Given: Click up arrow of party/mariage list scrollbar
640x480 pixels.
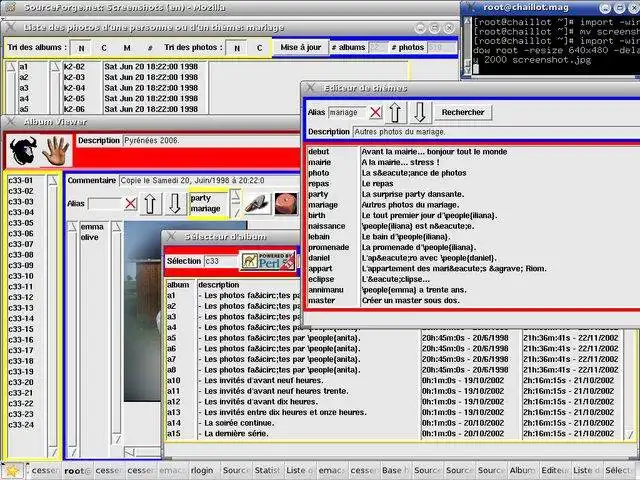Looking at the screenshot, I should click(x=236, y=195).
